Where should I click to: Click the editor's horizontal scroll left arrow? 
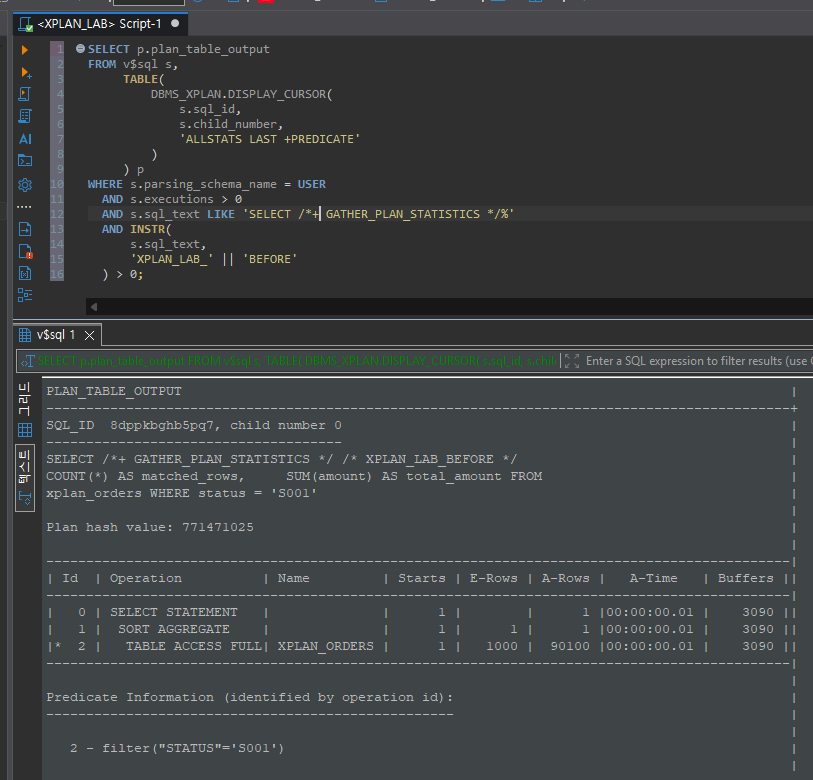coord(94,307)
